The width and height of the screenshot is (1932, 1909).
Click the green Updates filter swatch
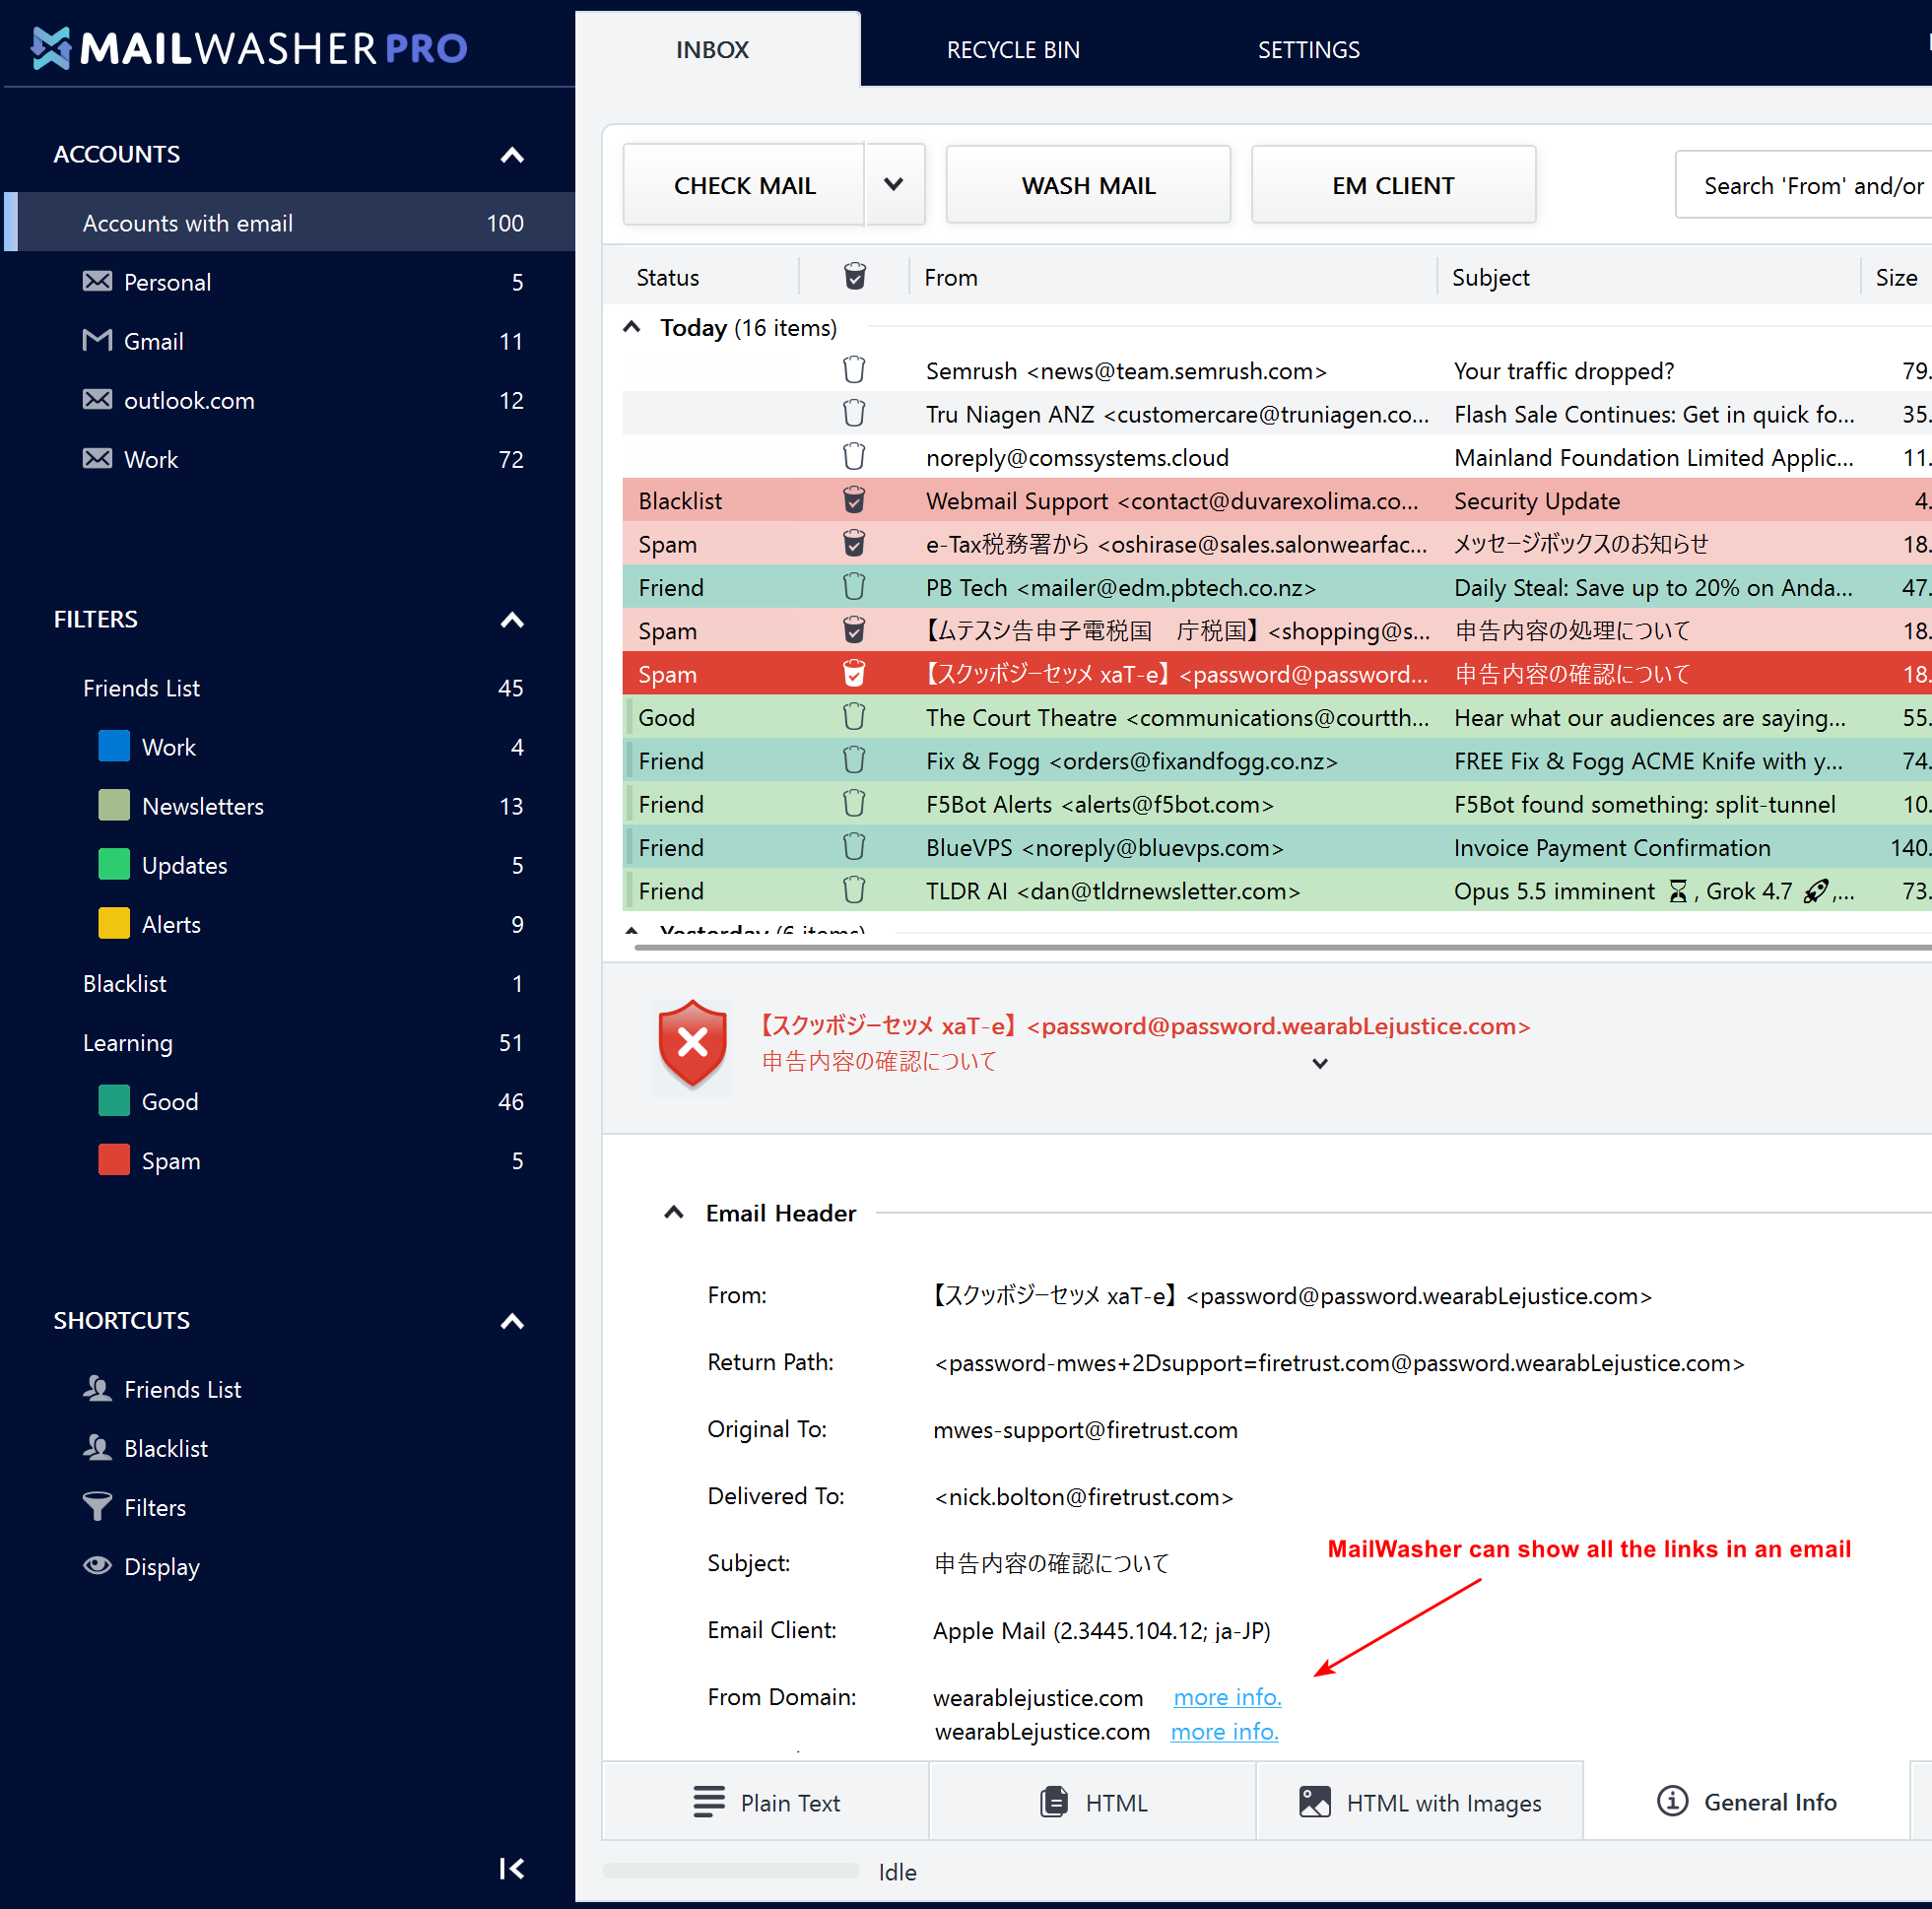[x=114, y=864]
